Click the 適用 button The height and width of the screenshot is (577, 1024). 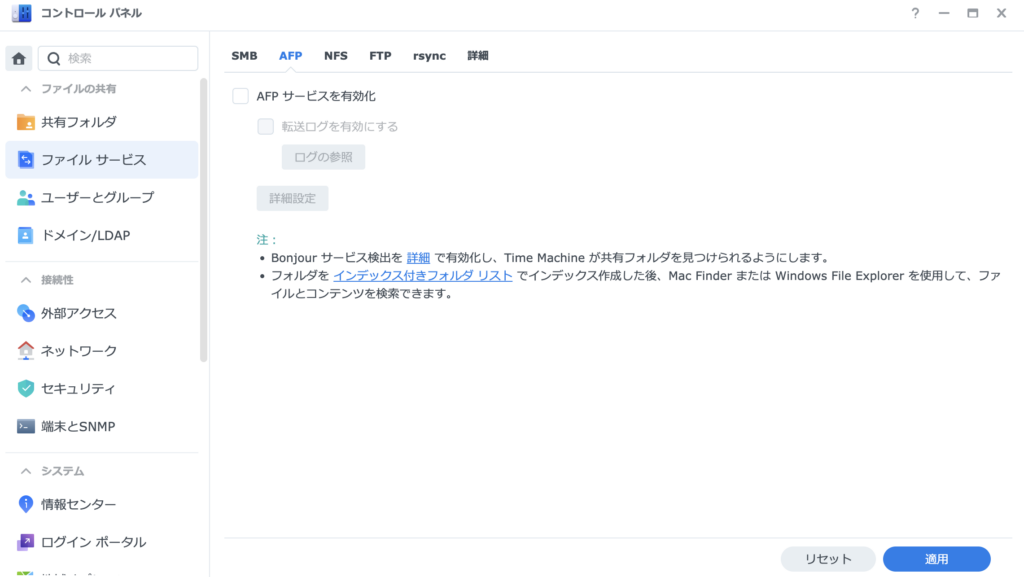coord(936,559)
